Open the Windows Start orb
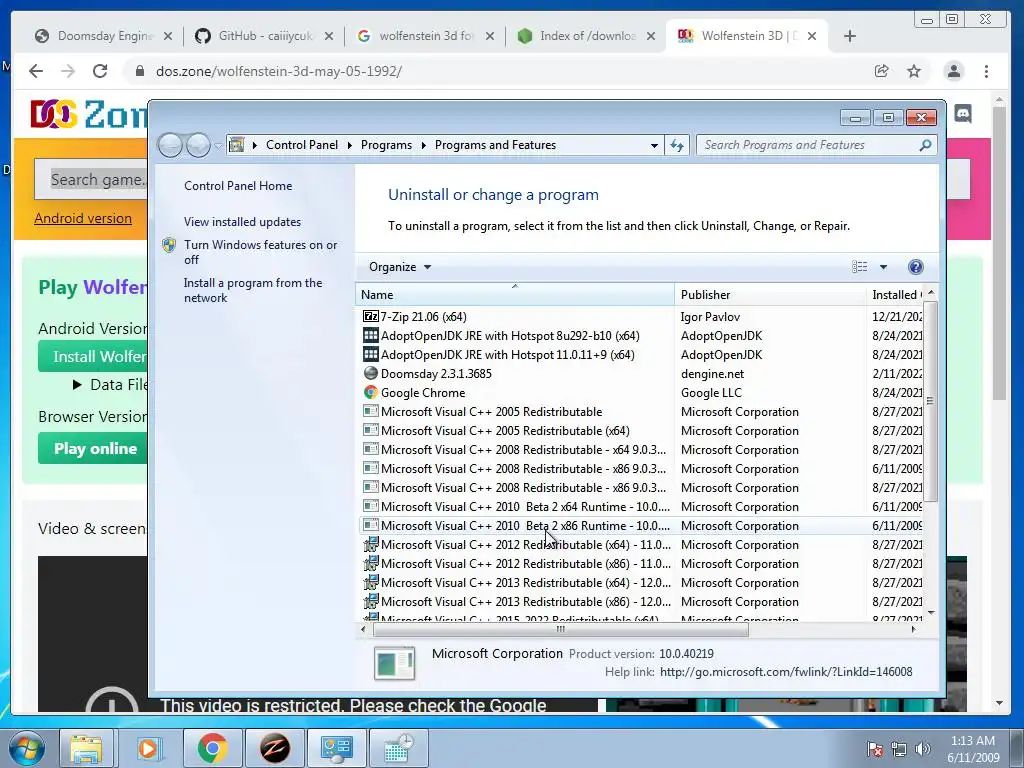The image size is (1024, 768). click(27, 748)
